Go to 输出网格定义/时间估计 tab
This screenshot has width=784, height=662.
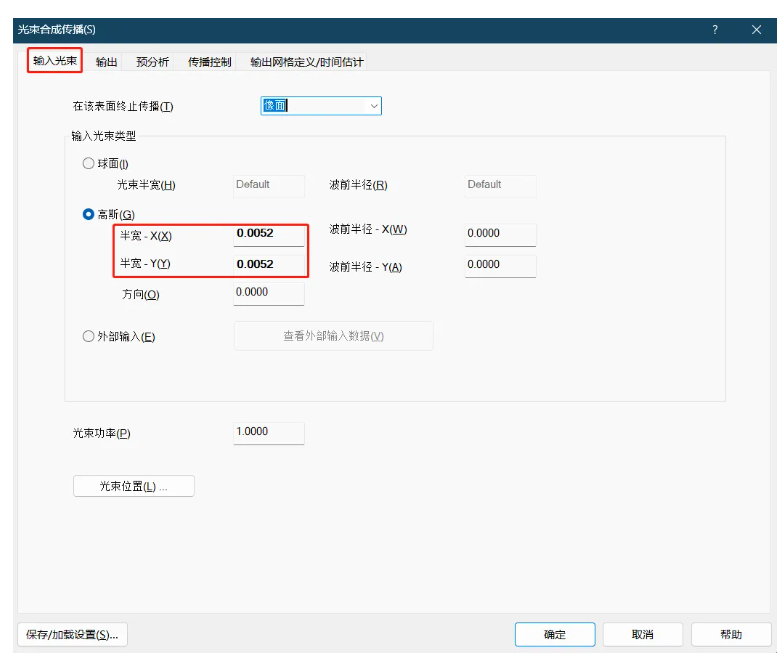307,62
